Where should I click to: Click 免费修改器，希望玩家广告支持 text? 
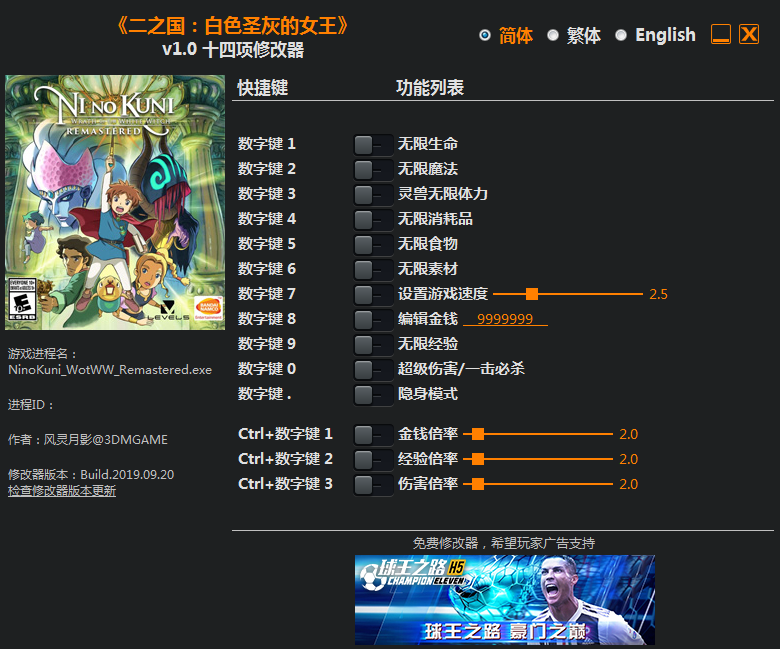click(x=504, y=543)
